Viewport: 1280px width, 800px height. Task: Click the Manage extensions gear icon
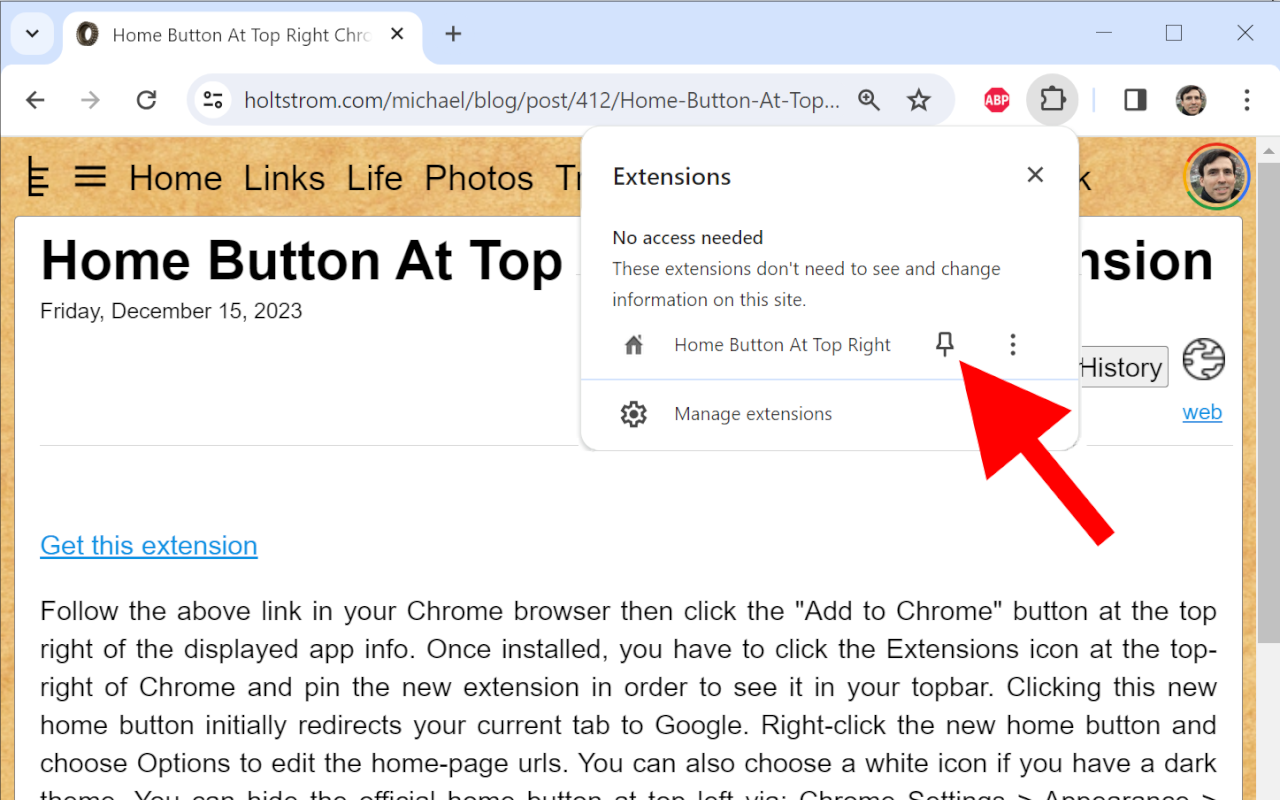[634, 414]
